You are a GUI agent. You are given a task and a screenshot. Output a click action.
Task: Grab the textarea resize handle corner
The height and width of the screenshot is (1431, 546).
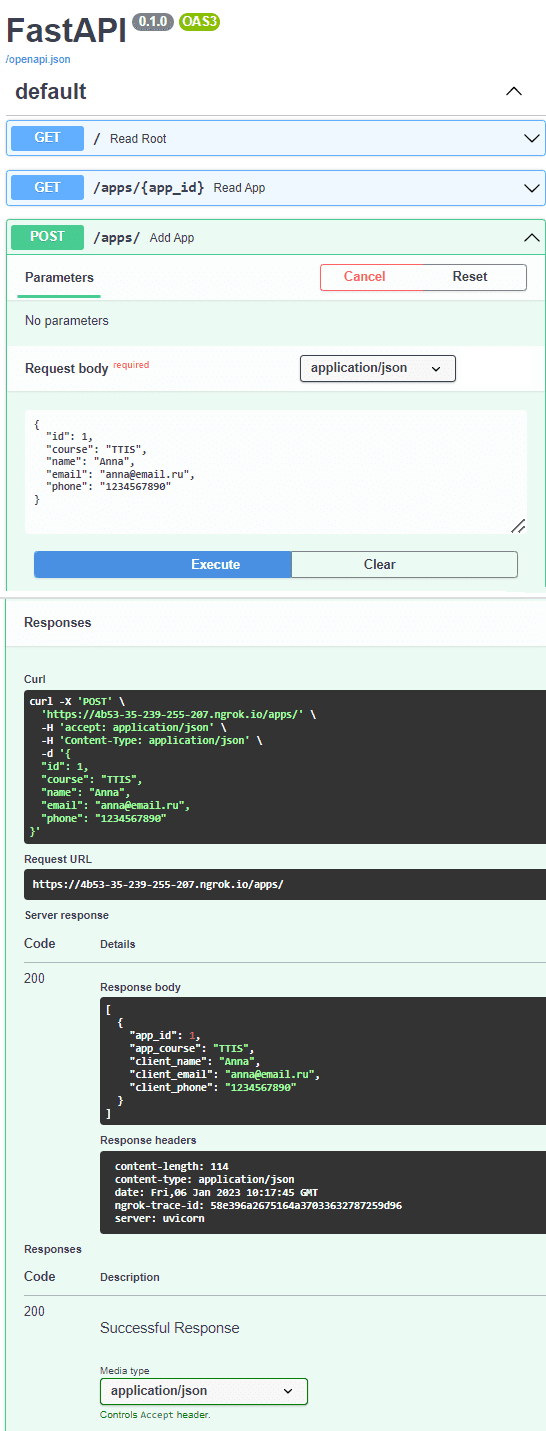point(518,526)
